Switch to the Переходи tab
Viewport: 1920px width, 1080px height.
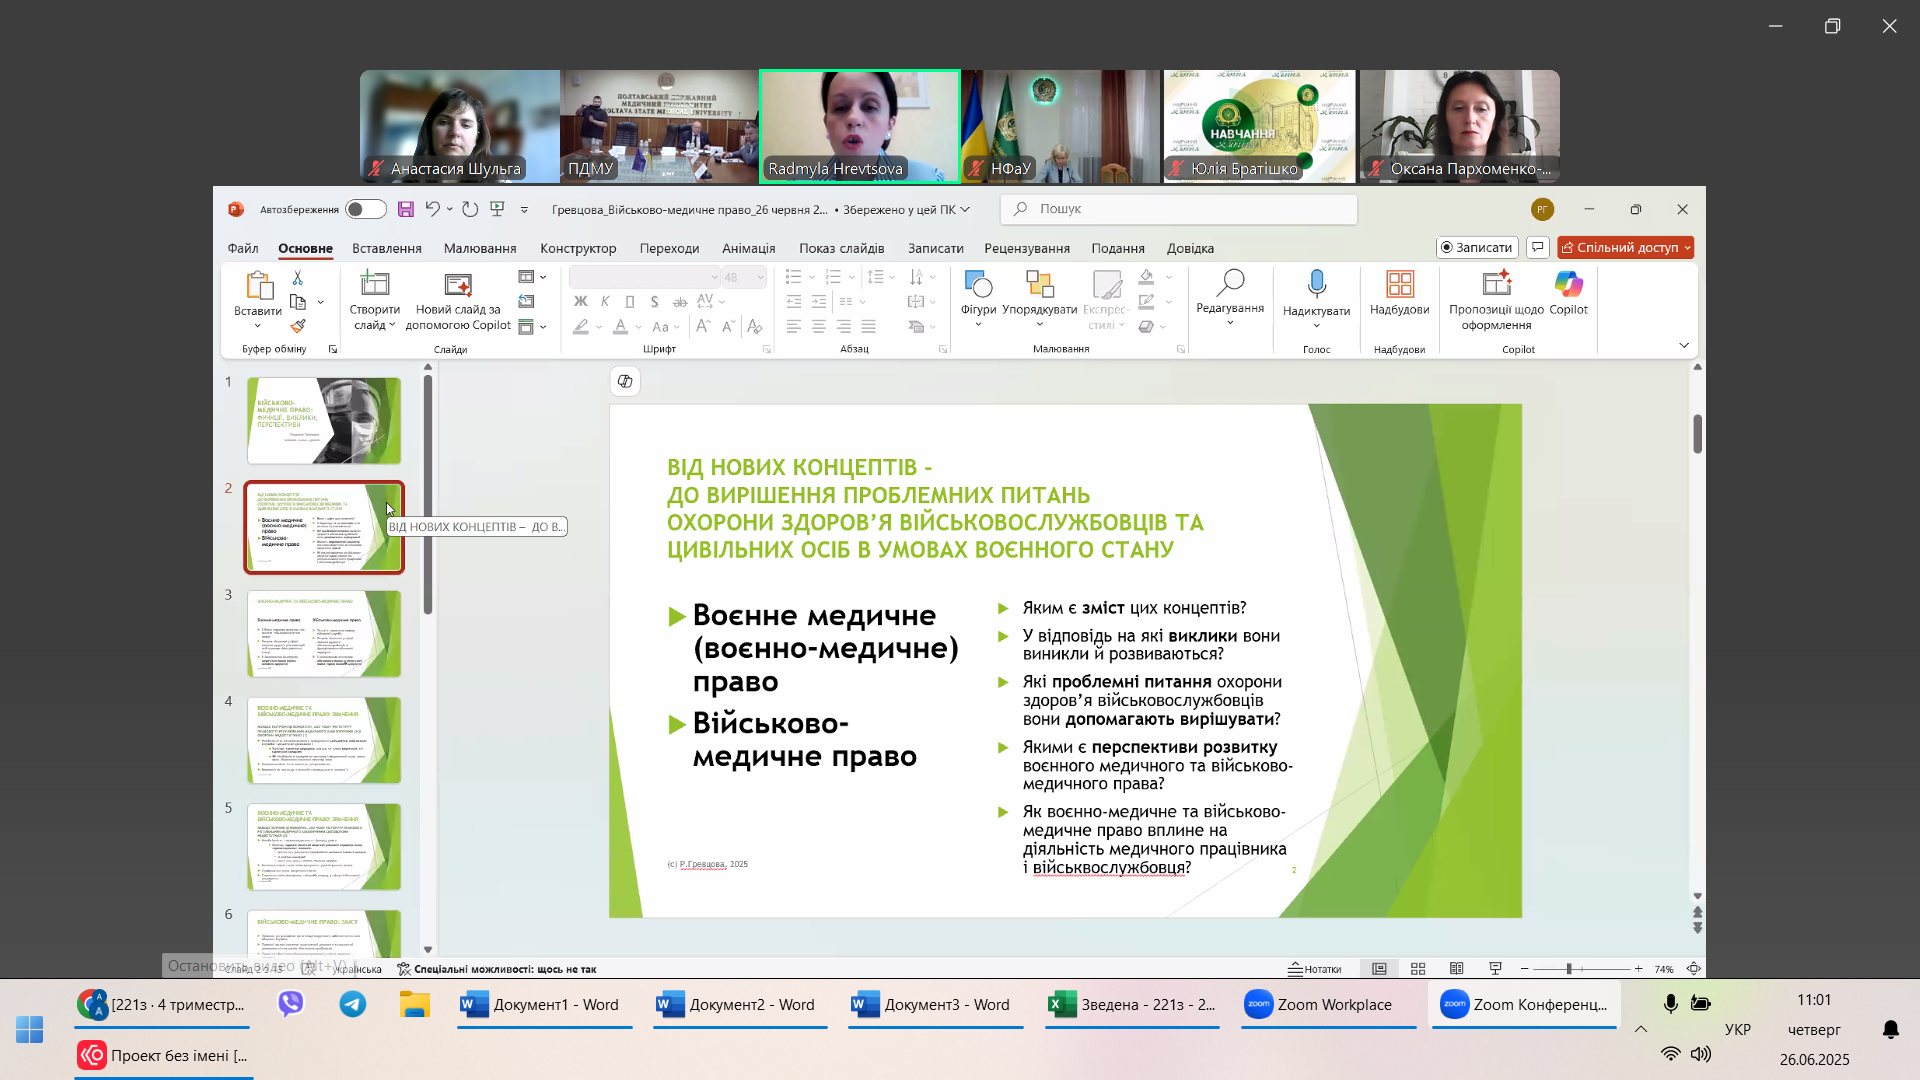669,248
